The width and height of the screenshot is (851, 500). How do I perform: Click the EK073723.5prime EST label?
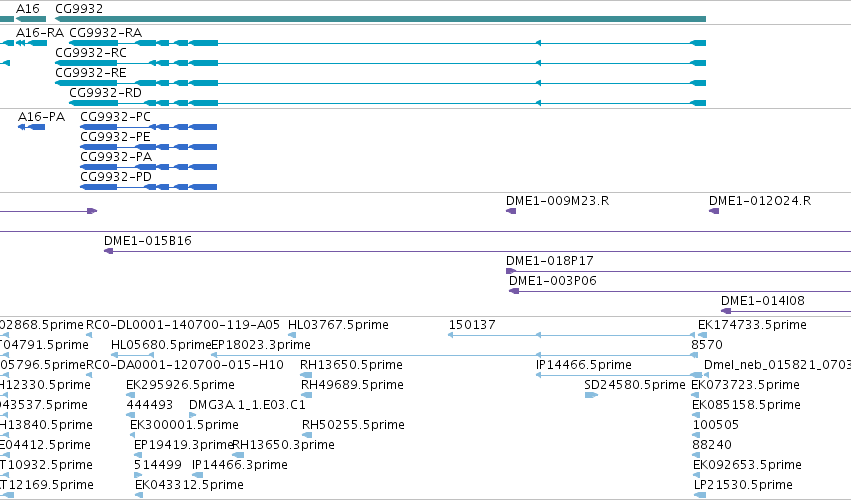pos(745,385)
